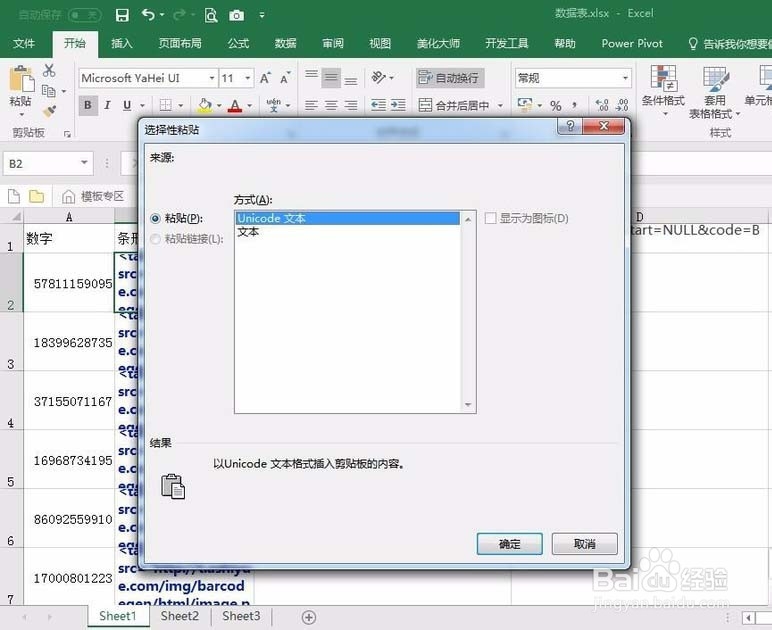Click the Save icon in quick access toolbar
The image size is (772, 630).
tap(122, 15)
